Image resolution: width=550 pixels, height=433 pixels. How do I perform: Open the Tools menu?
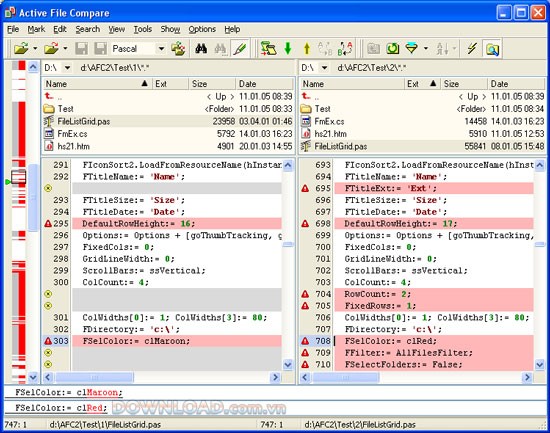(x=143, y=29)
